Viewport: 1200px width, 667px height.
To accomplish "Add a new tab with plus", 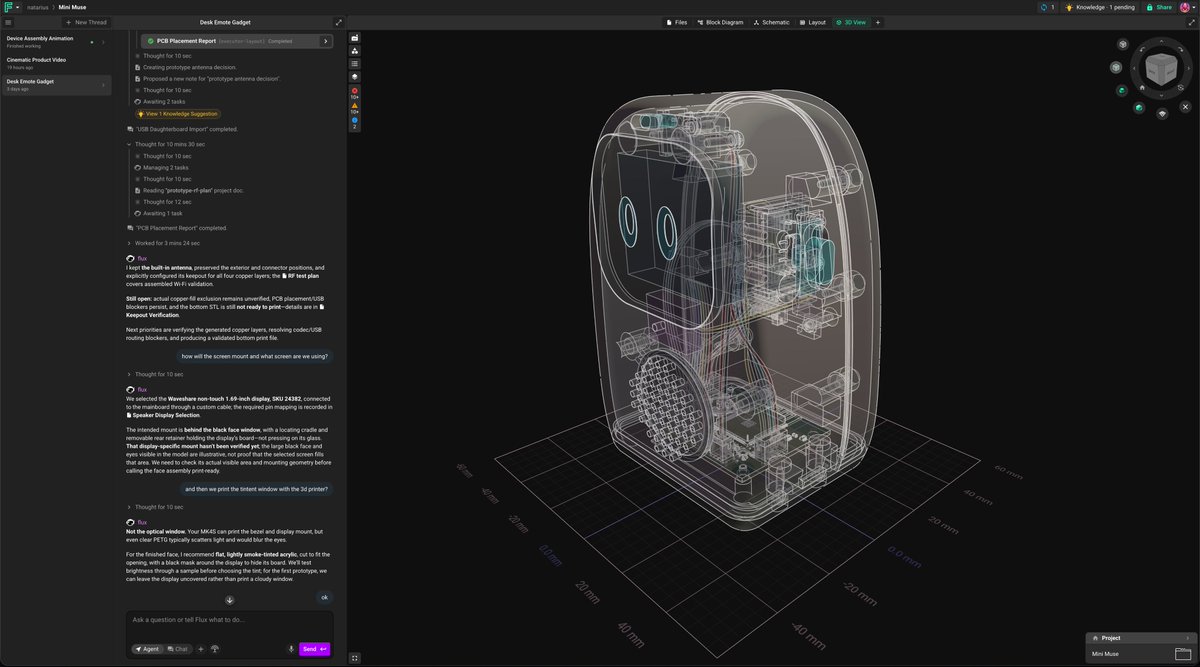I will pyautogui.click(x=876, y=22).
